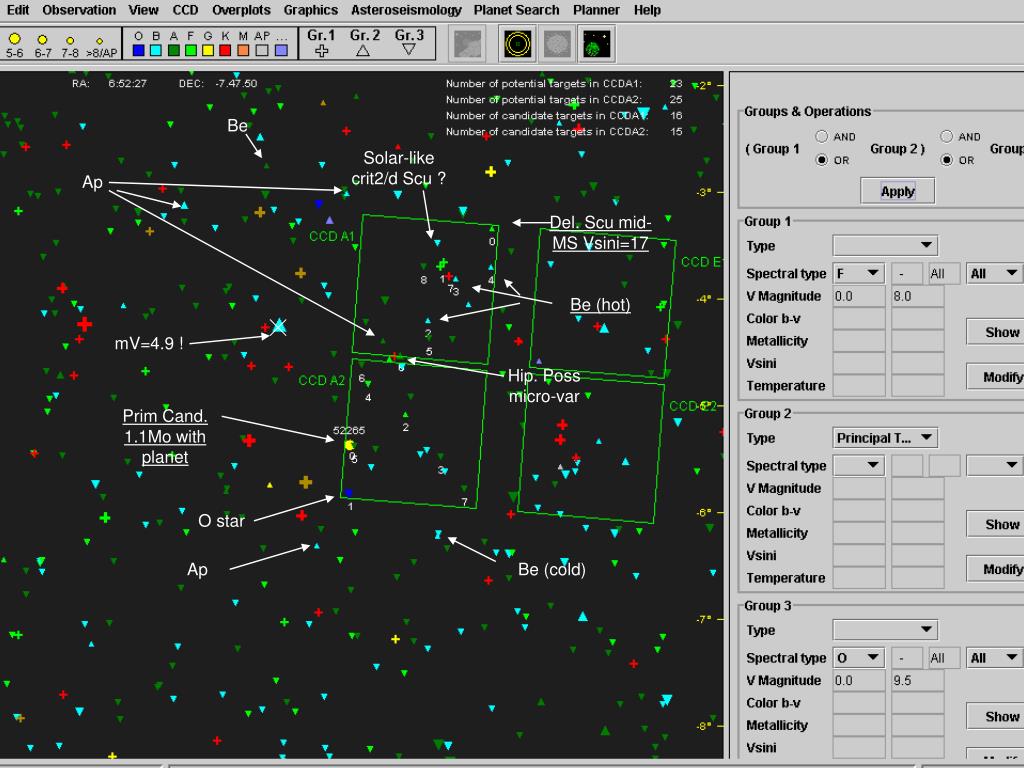Viewport: 1024px width, 768px height.
Task: Click the large red plus star near left edge
Action: (84, 324)
